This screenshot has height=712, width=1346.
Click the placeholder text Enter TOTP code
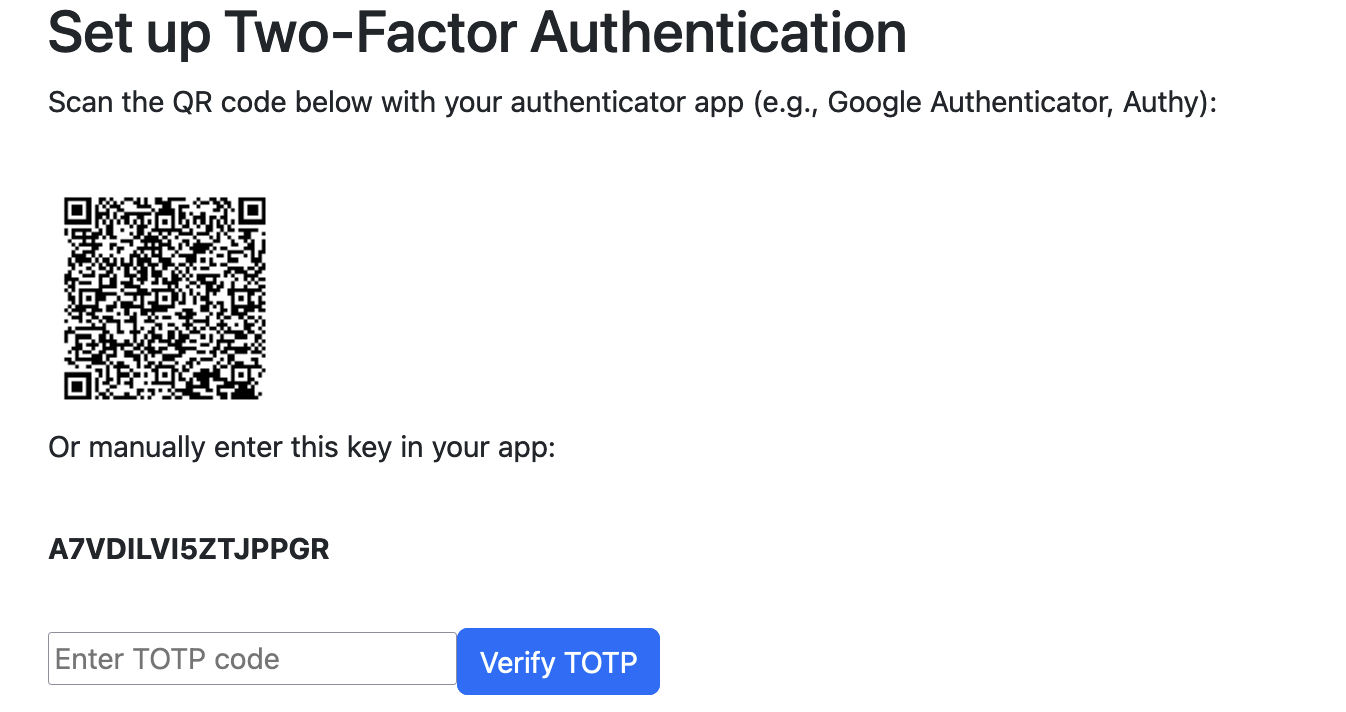tap(167, 659)
